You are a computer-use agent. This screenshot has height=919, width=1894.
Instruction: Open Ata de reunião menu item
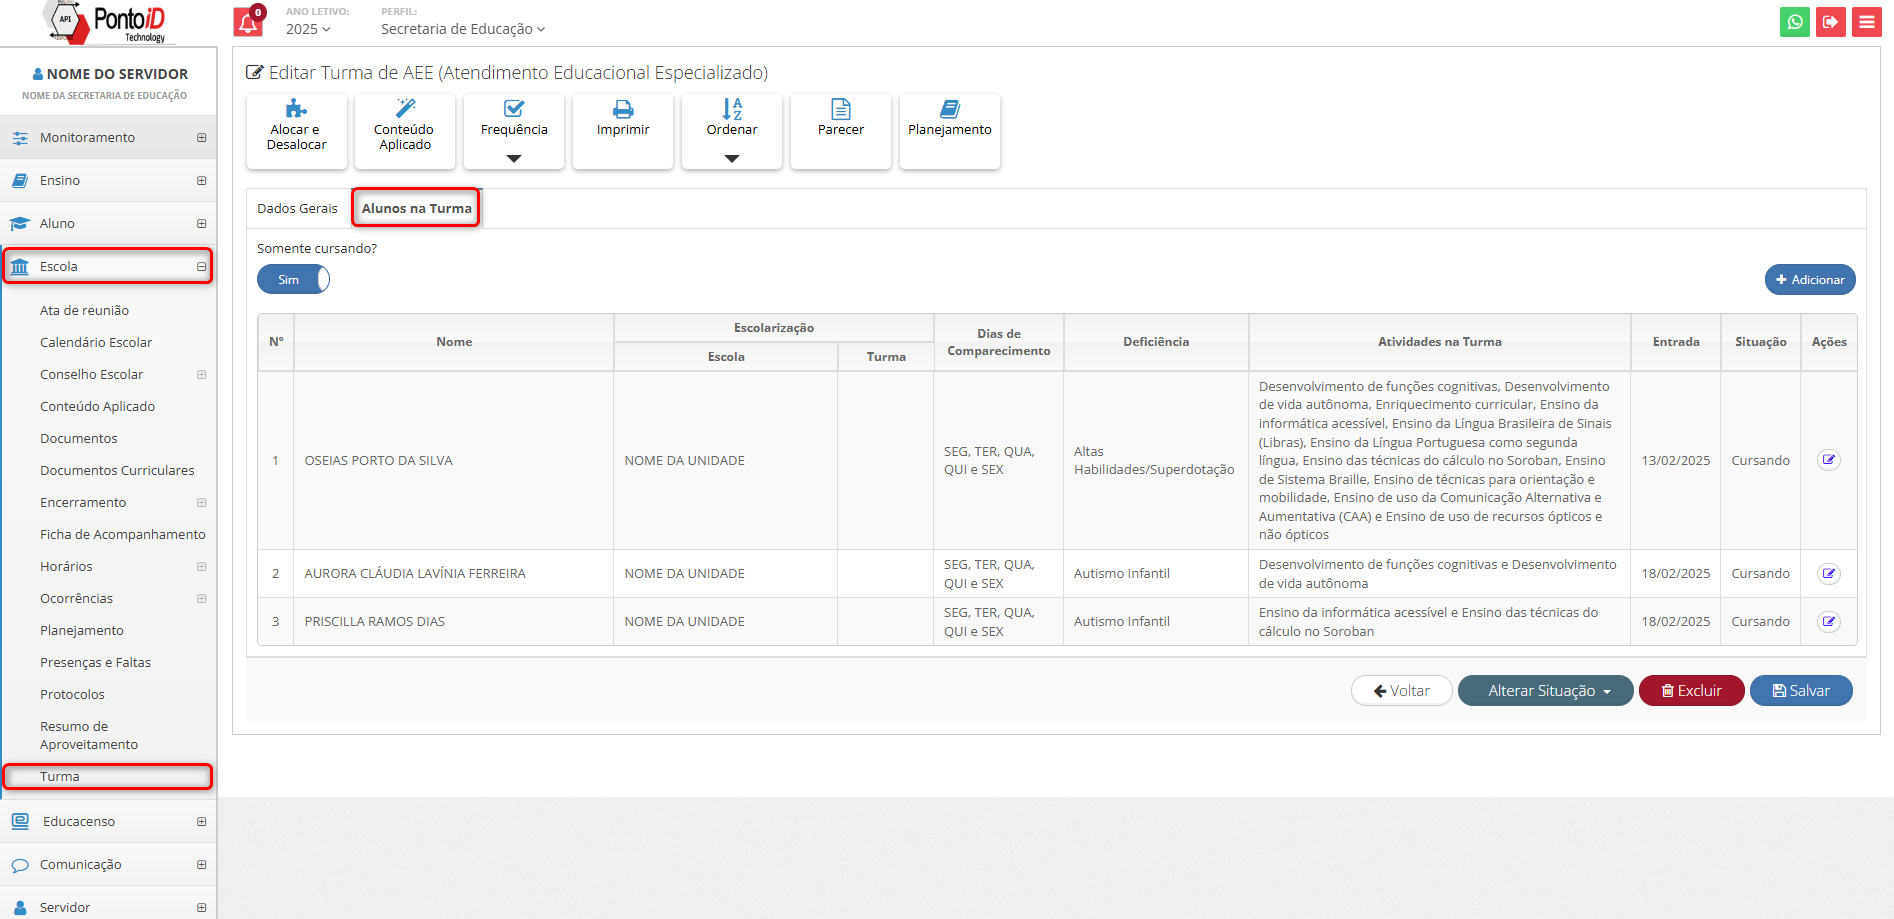coord(84,311)
